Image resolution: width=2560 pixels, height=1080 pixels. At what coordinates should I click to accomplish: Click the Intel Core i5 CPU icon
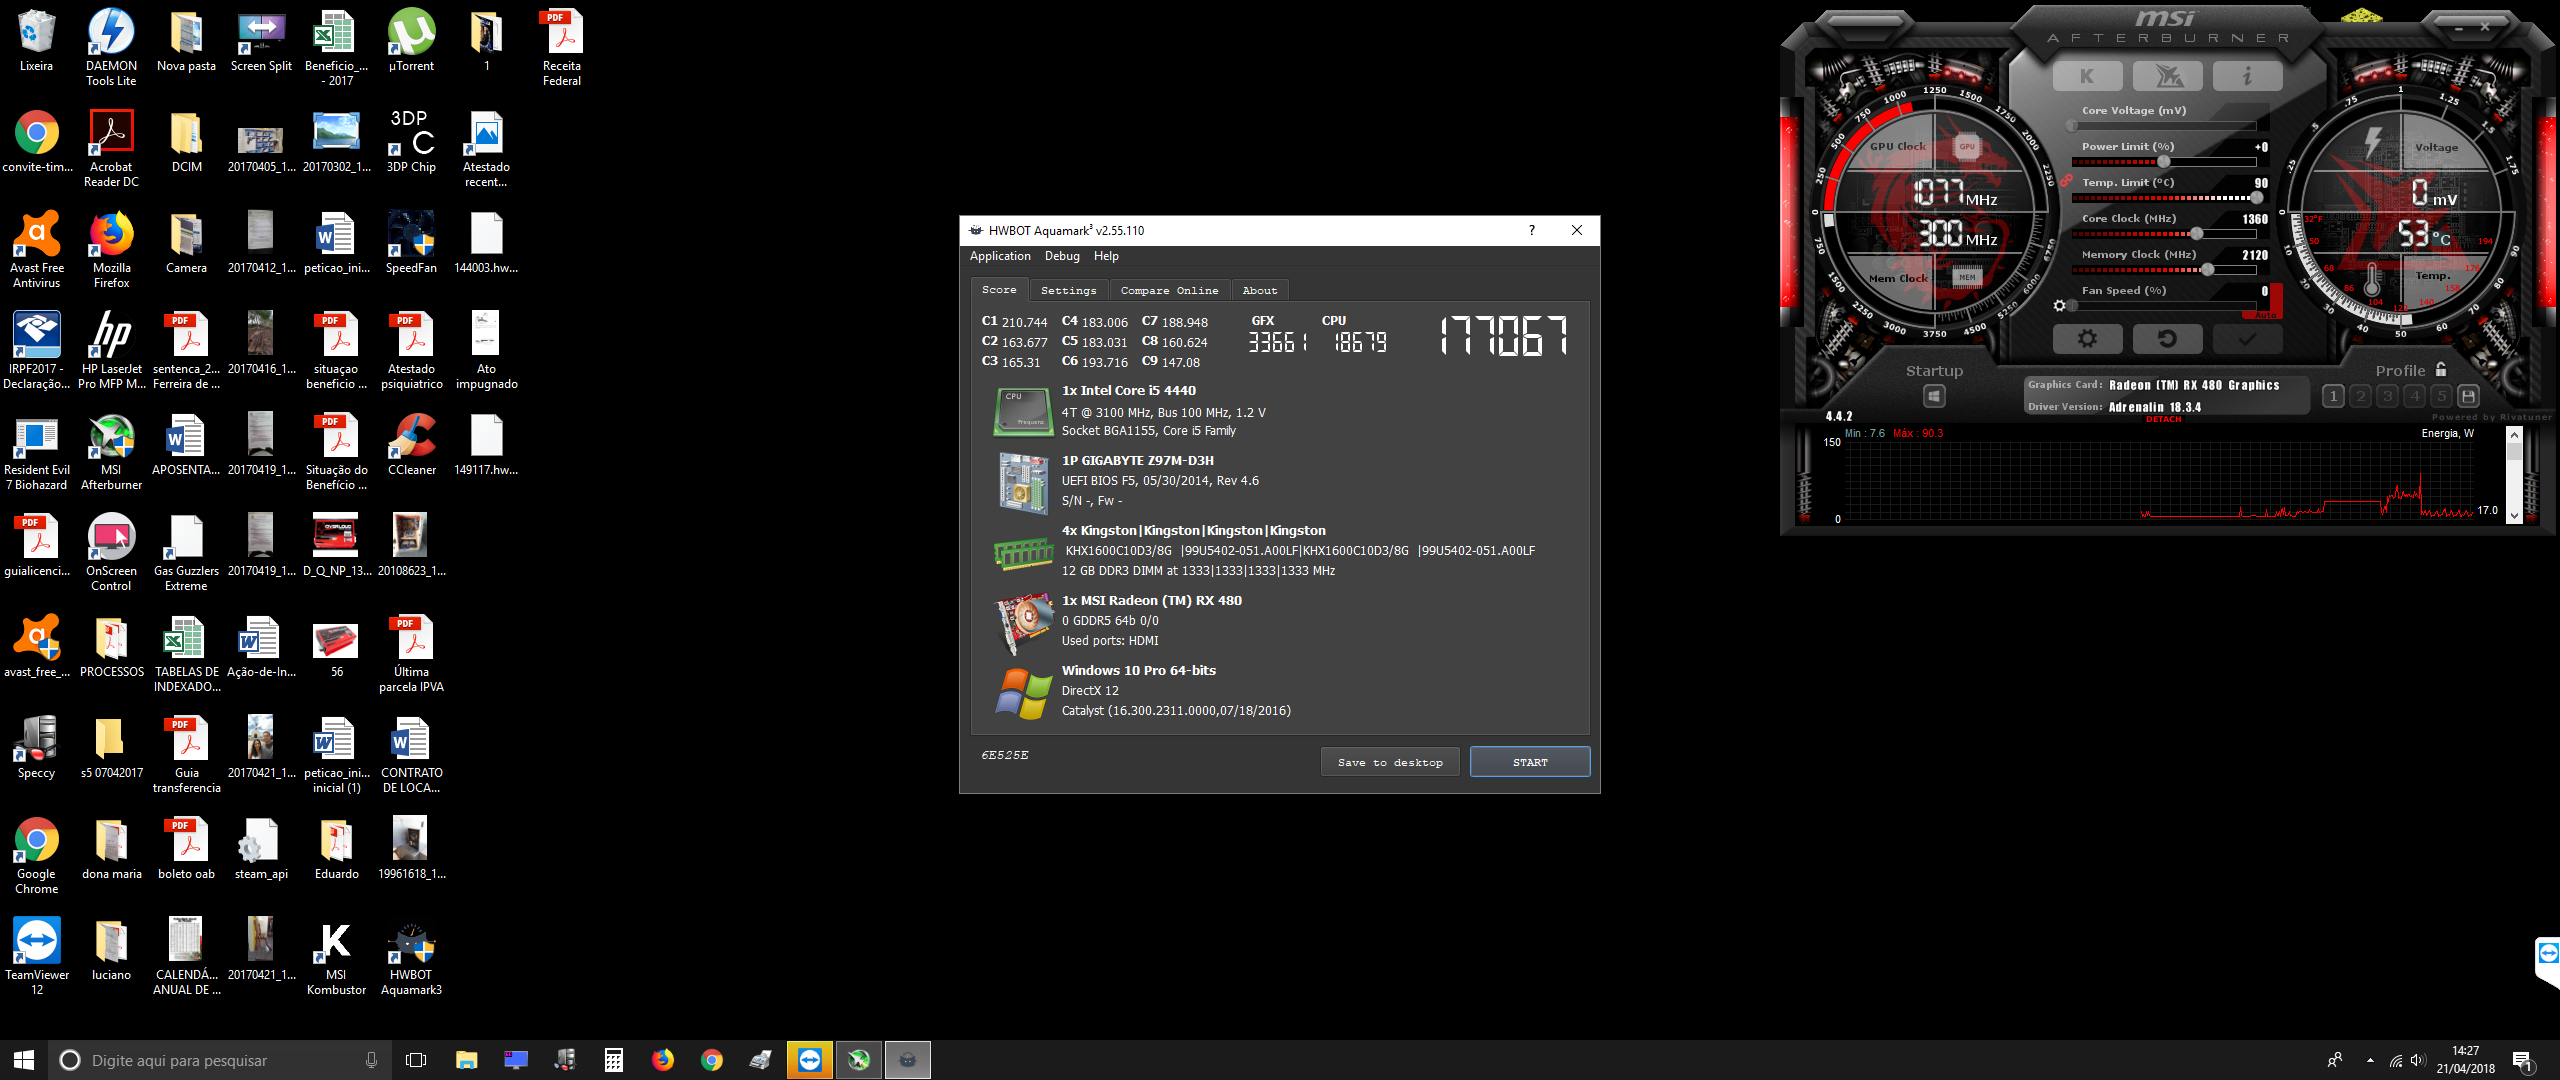click(1022, 412)
